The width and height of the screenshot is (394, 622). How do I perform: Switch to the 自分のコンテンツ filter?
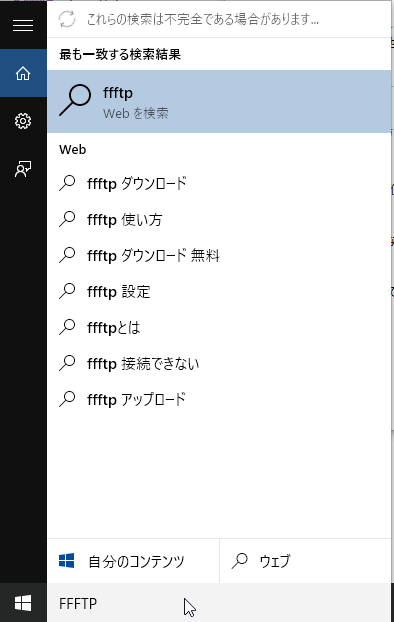coord(133,561)
